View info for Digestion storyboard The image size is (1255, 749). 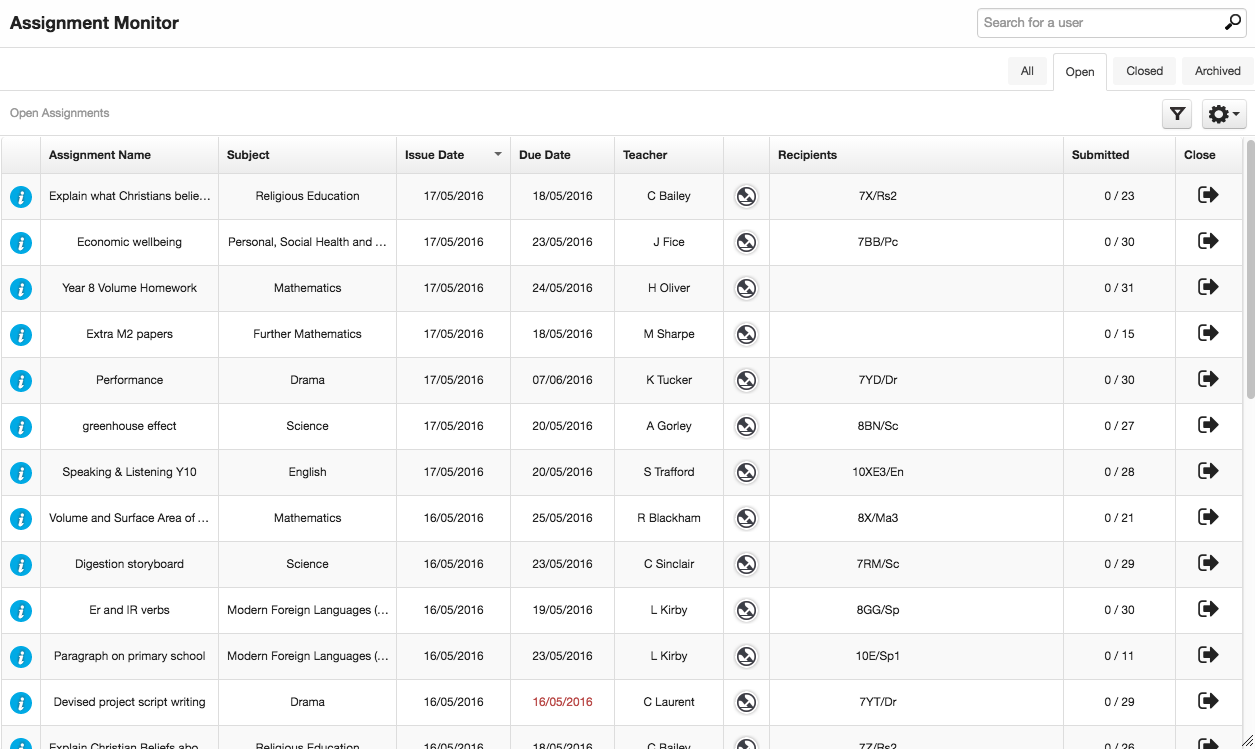click(21, 565)
